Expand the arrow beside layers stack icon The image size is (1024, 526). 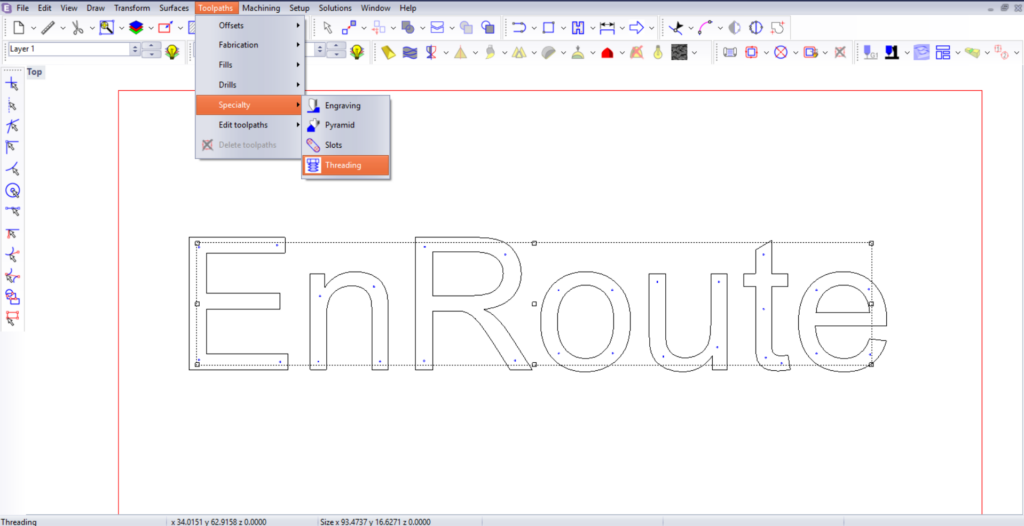tap(150, 28)
